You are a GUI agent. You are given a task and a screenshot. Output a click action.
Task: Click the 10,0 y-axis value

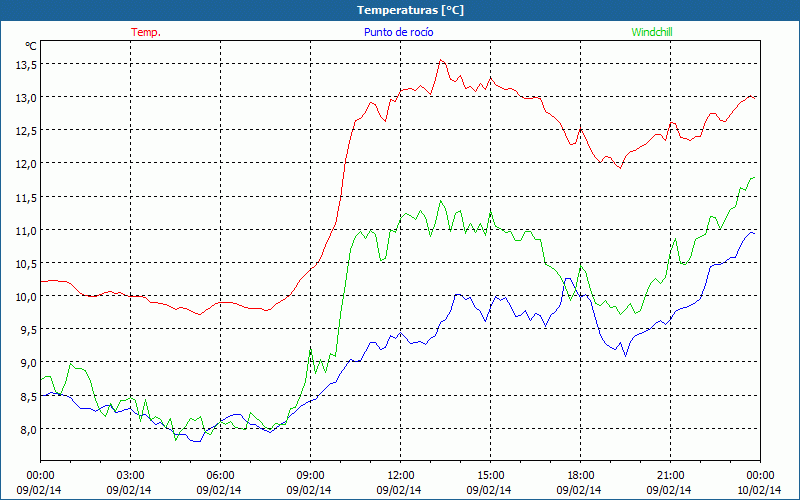point(26,296)
